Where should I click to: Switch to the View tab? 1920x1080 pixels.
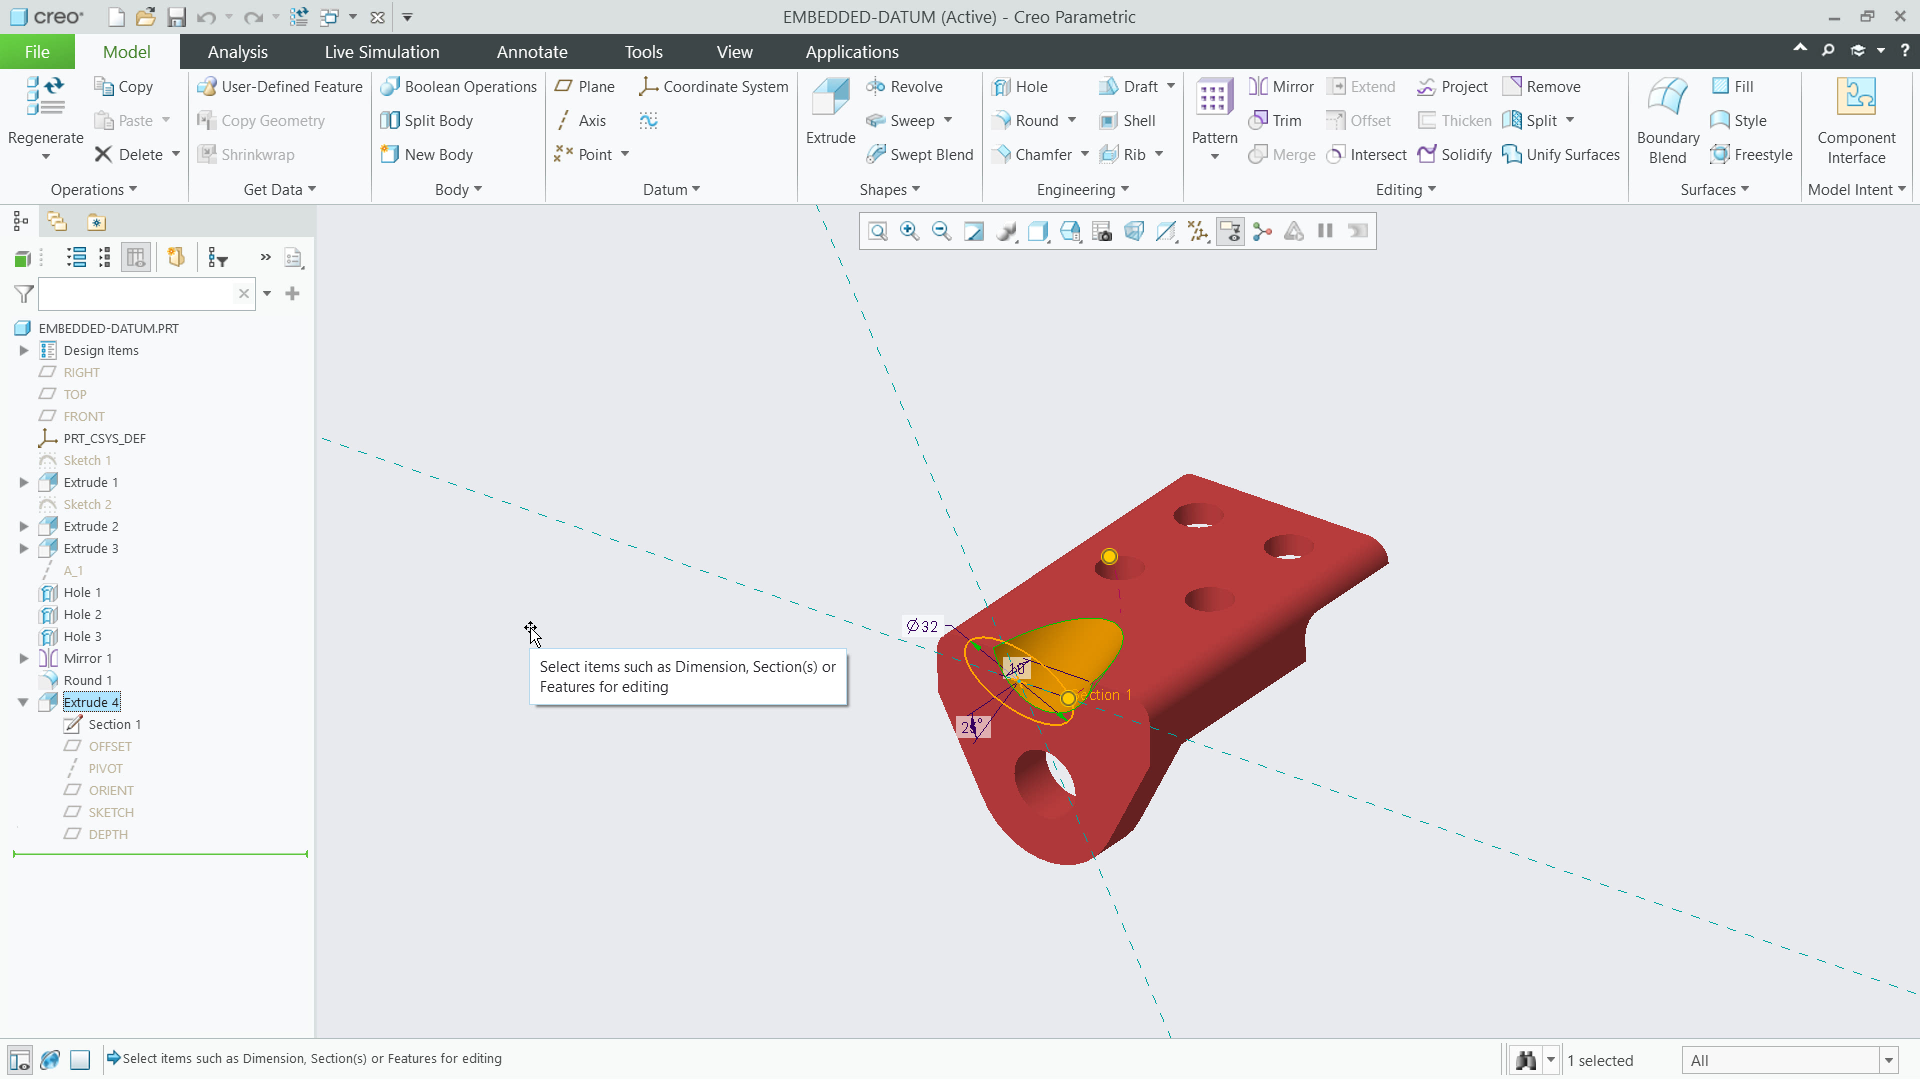pyautogui.click(x=734, y=52)
